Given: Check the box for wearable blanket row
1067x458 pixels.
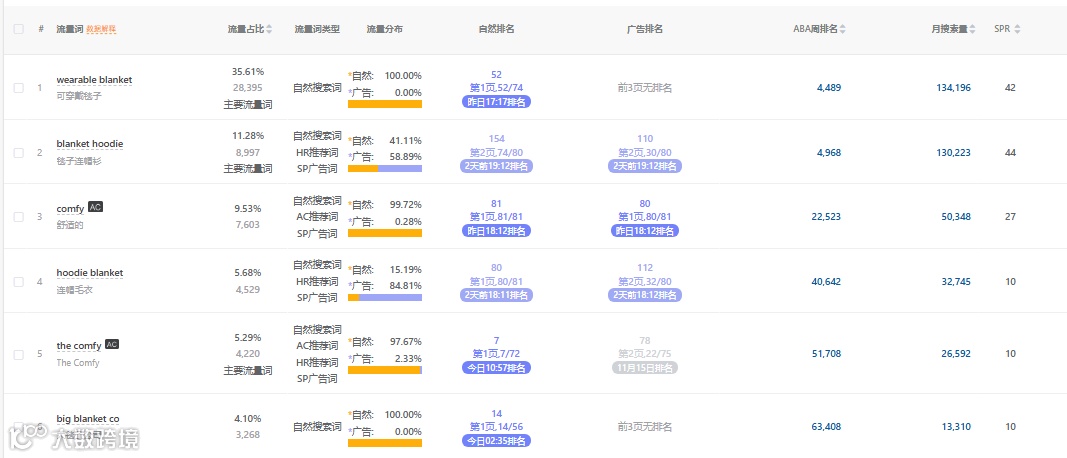Looking at the screenshot, I should 18,88.
